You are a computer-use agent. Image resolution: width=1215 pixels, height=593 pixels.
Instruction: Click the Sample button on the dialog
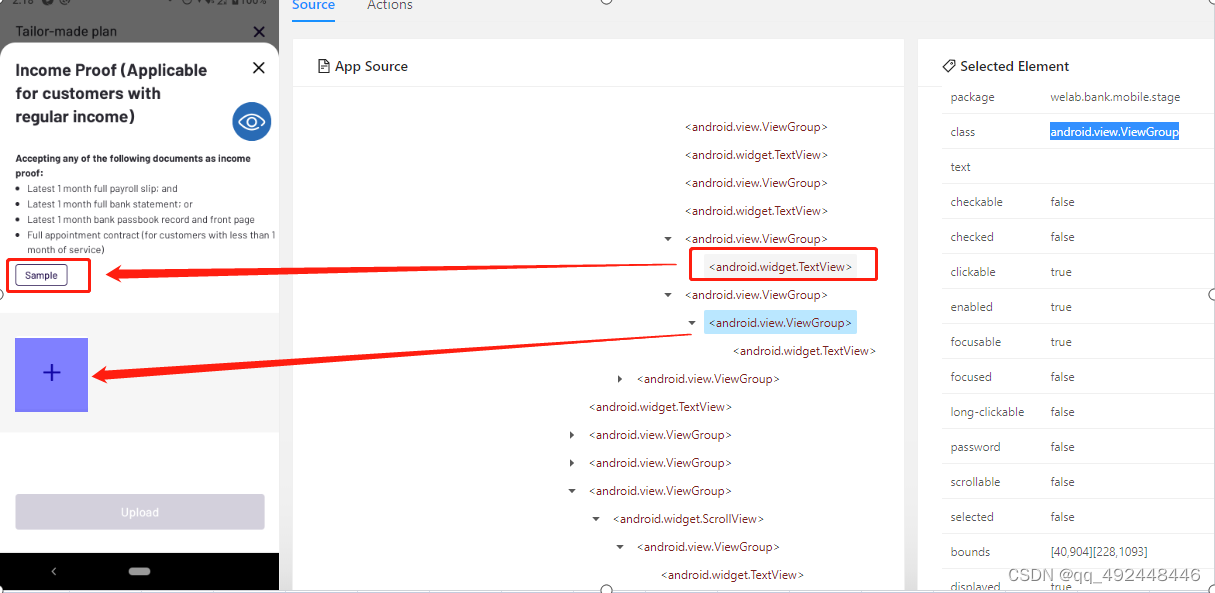click(40, 274)
